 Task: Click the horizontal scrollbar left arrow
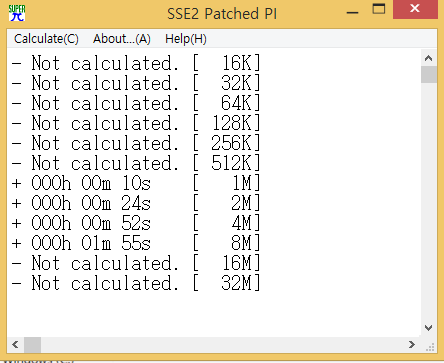(x=15, y=344)
